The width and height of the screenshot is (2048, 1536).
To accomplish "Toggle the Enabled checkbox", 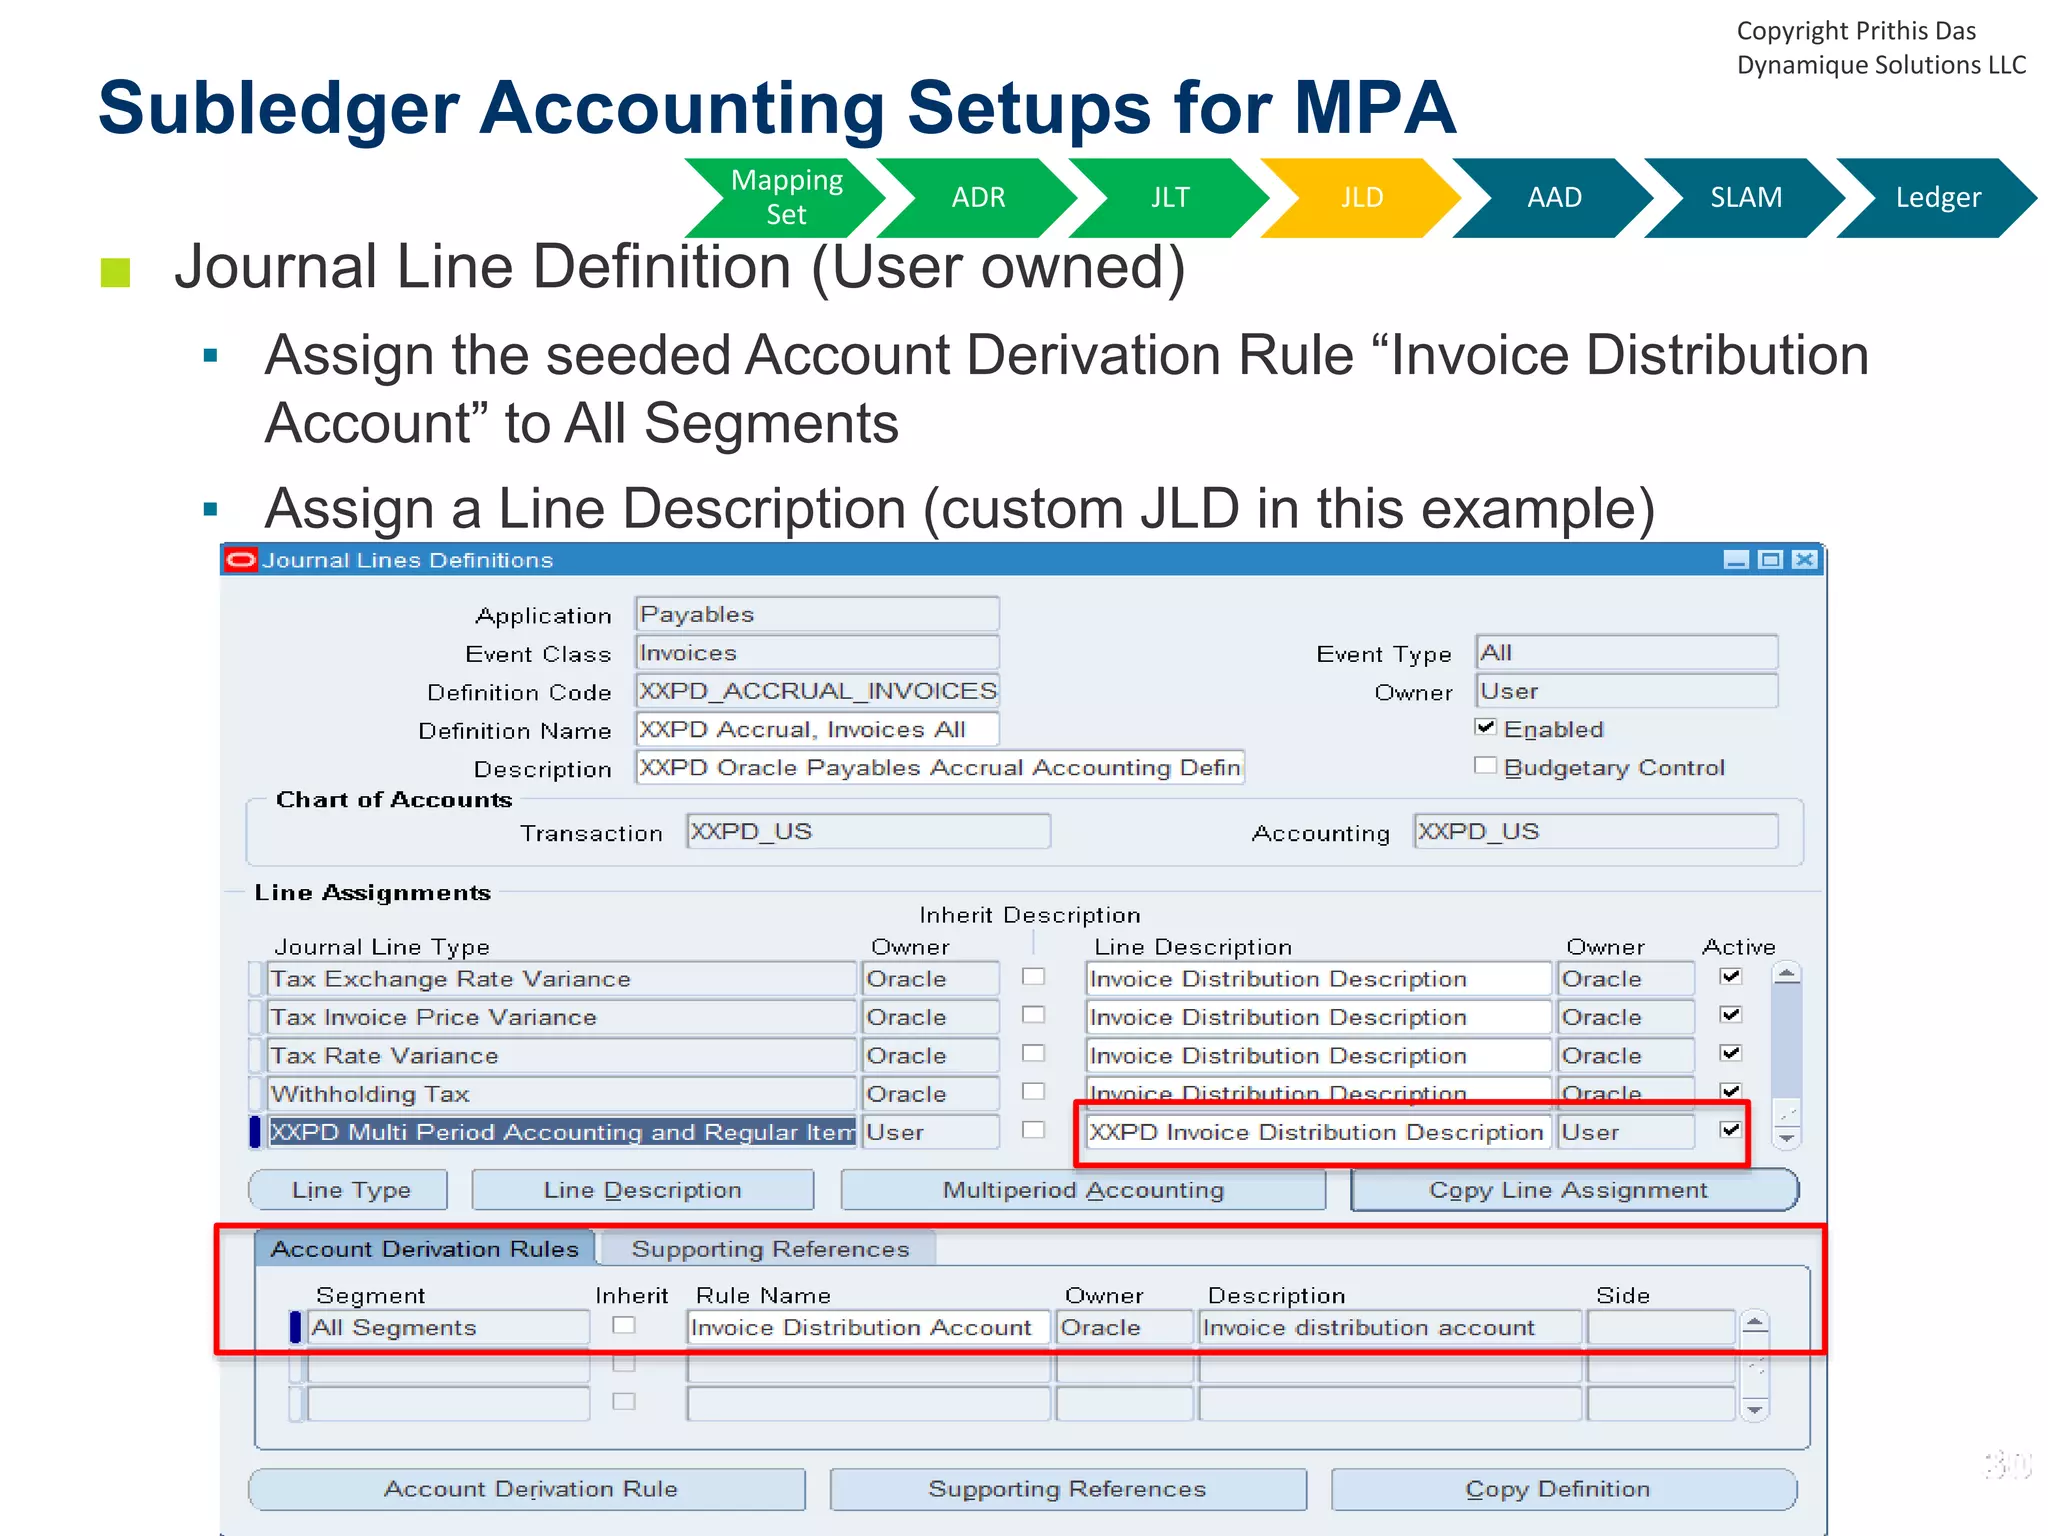I will click(1486, 727).
